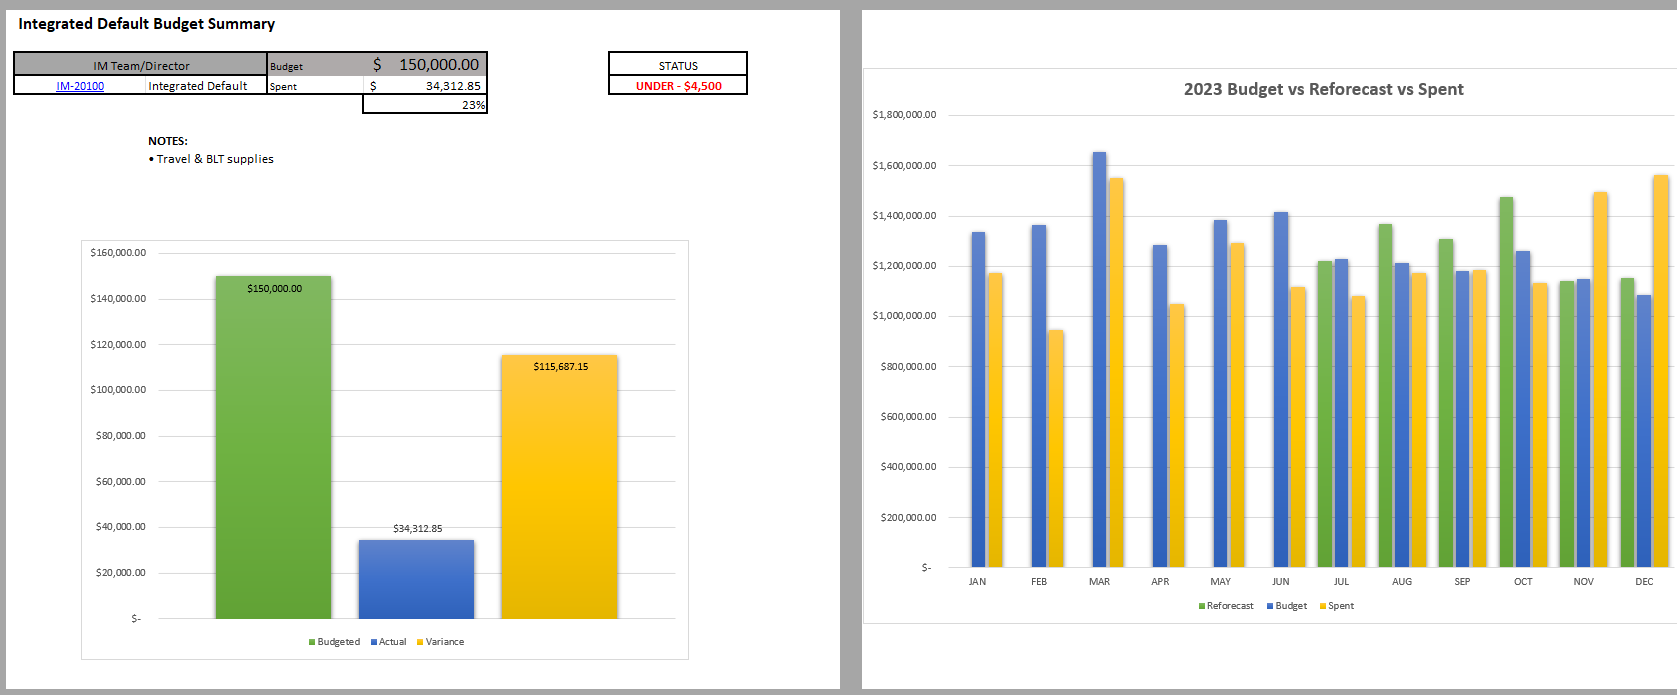This screenshot has height=695, width=1677.
Task: Select the UNDER - $4,500 status cell
Action: (678, 86)
